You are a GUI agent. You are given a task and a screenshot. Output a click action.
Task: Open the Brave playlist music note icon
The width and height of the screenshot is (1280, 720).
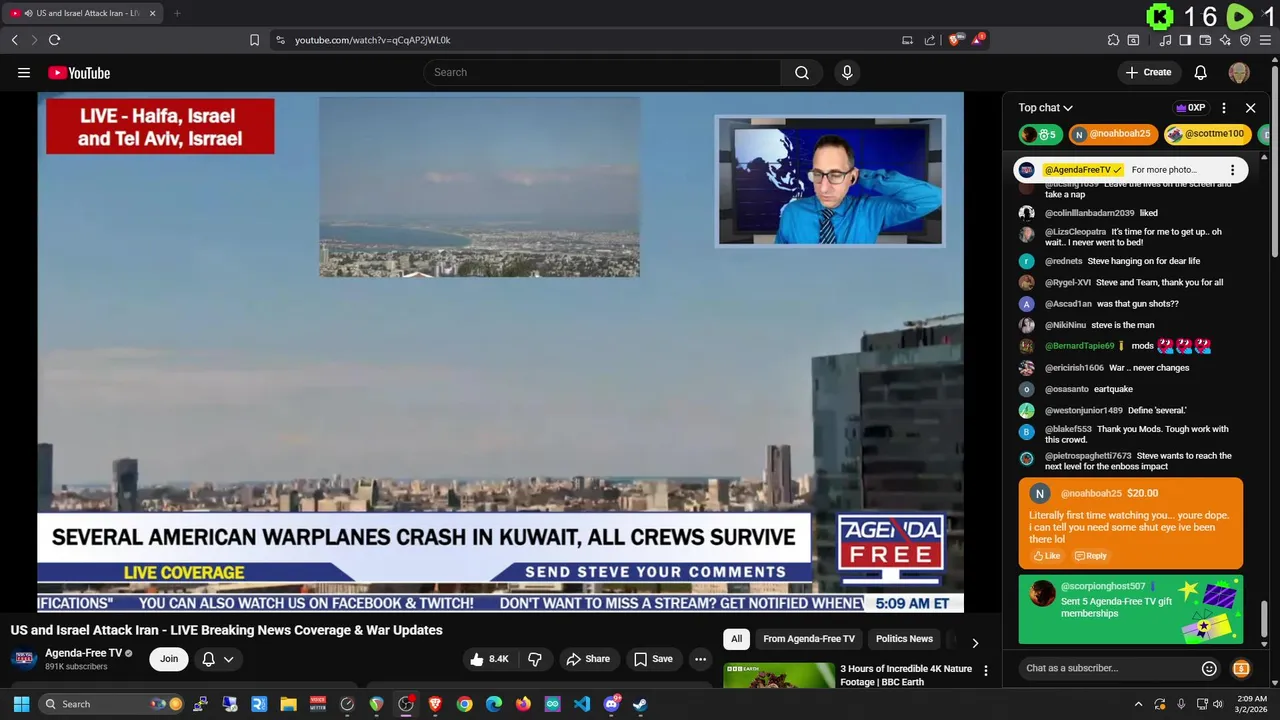tap(1165, 40)
